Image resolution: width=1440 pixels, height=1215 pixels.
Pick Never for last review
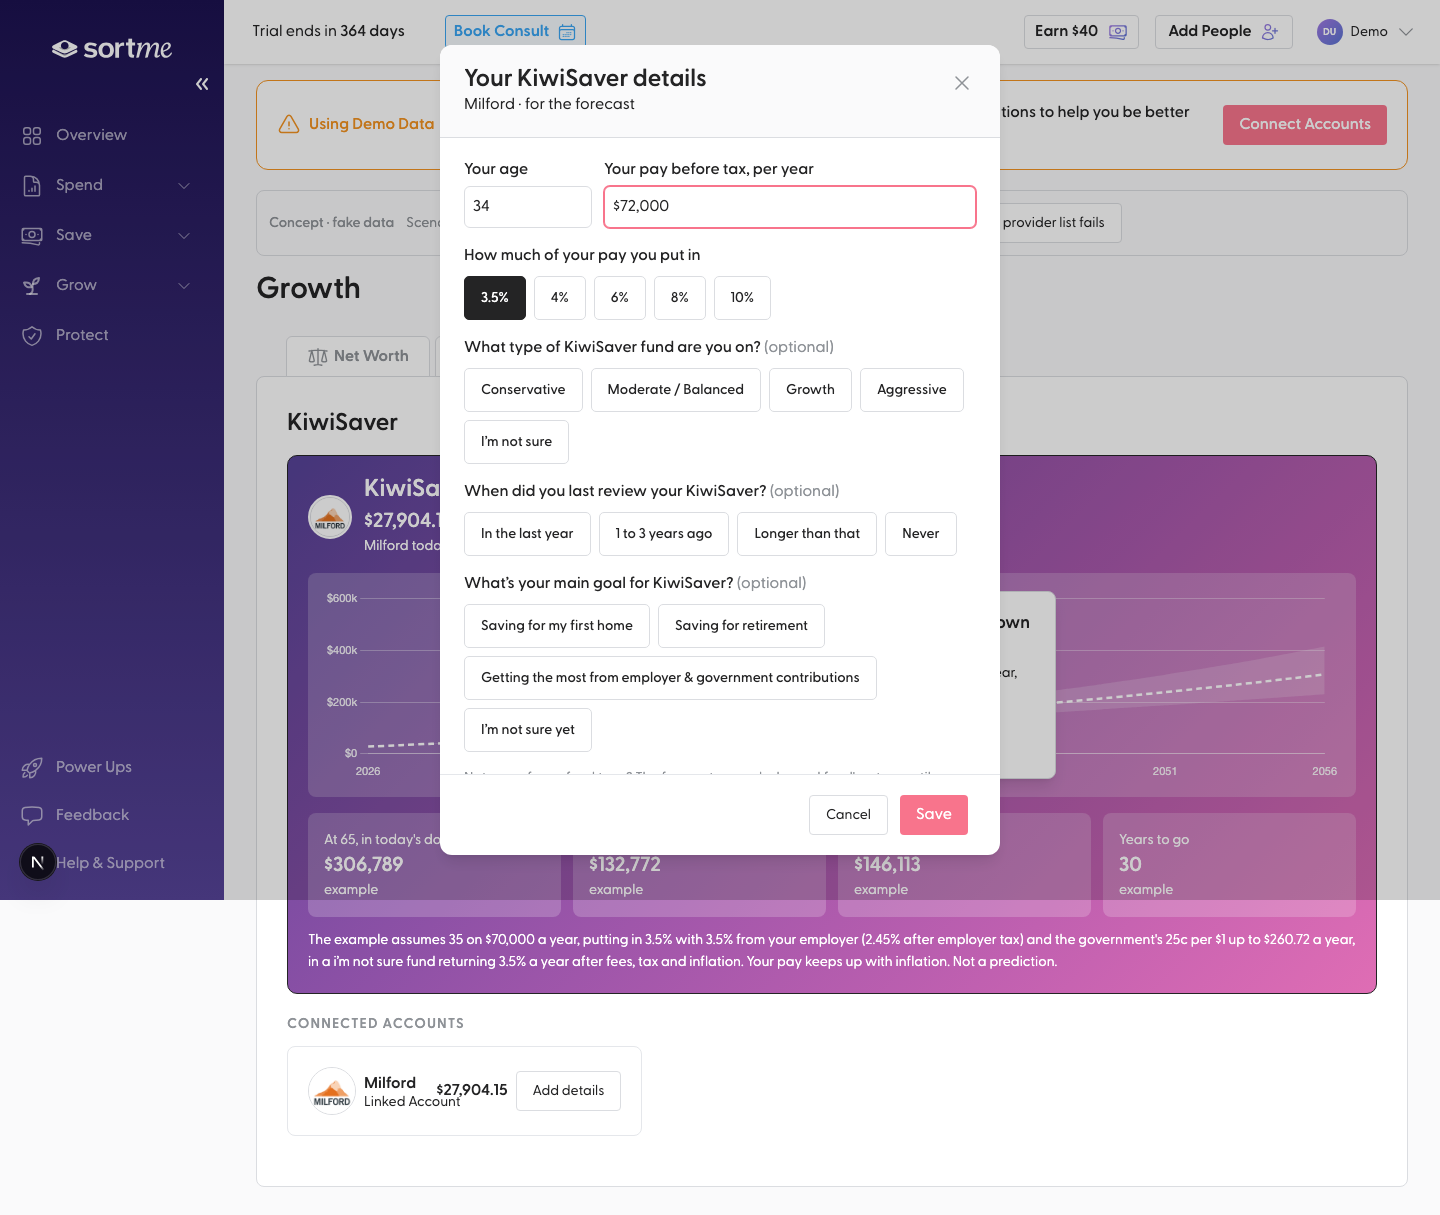click(x=921, y=534)
